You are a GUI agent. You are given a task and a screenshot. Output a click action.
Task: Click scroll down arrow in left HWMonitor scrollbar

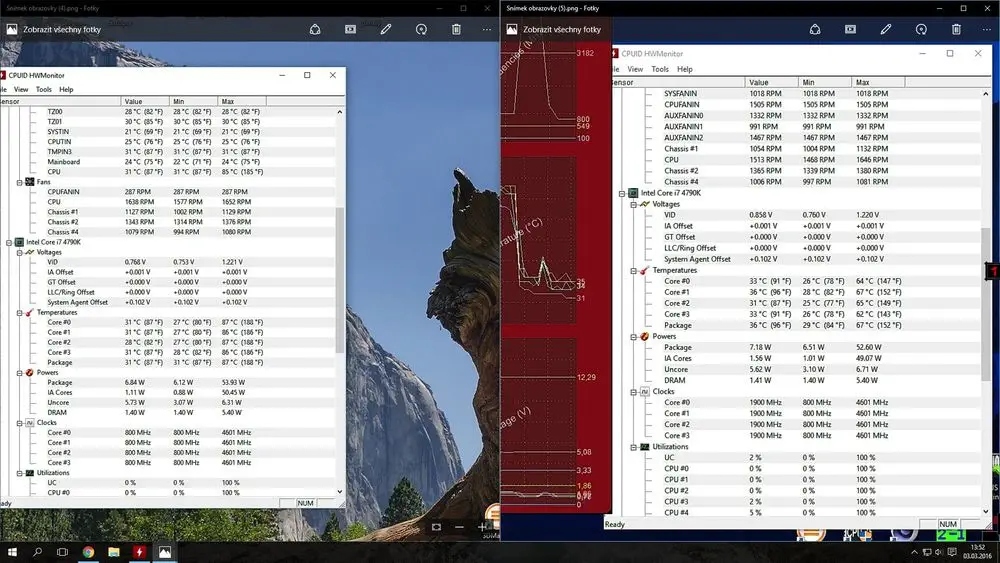coord(339,492)
